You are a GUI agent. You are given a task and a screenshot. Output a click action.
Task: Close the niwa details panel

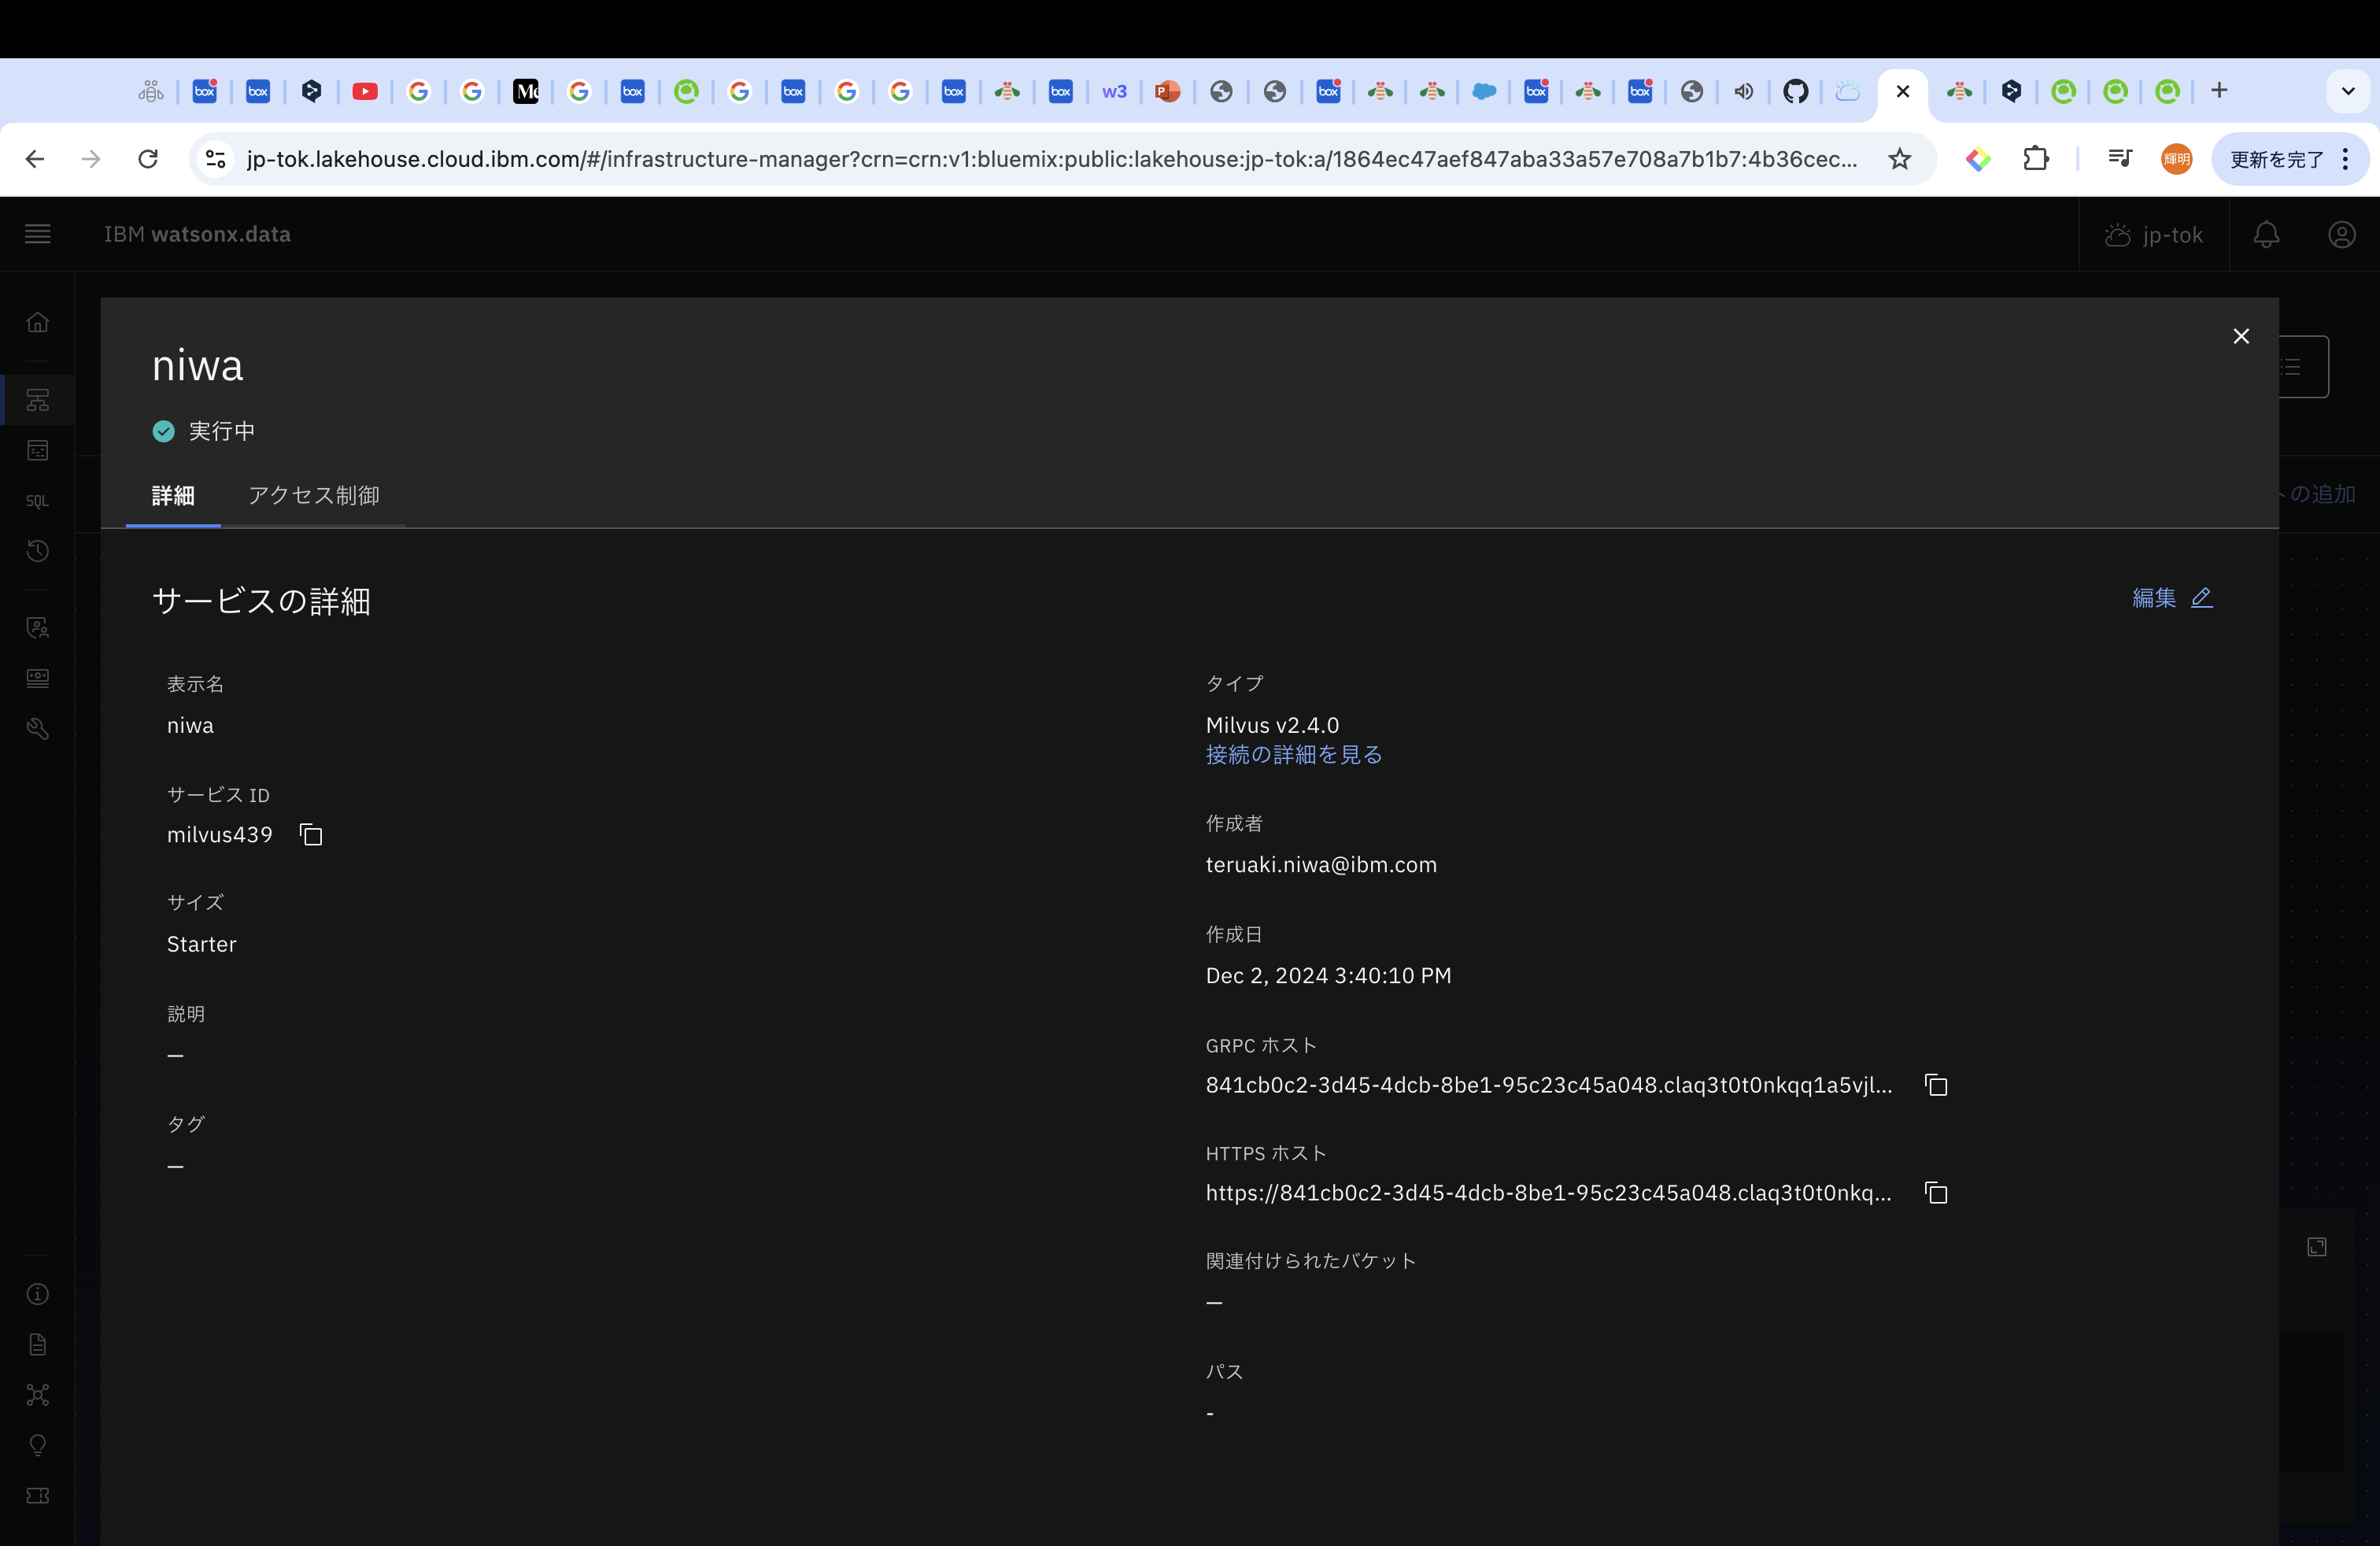2241,337
